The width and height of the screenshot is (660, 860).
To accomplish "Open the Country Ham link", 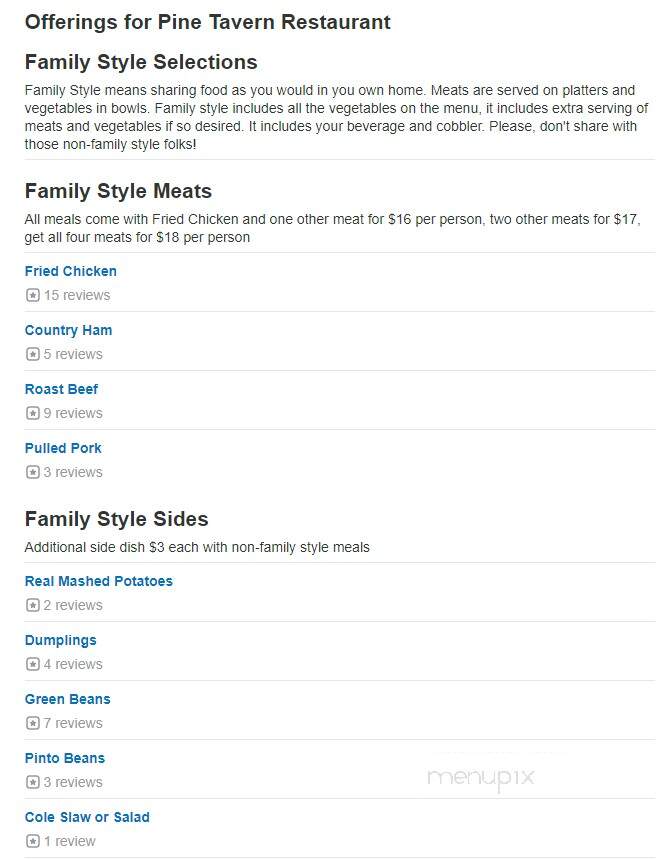I will (x=69, y=330).
